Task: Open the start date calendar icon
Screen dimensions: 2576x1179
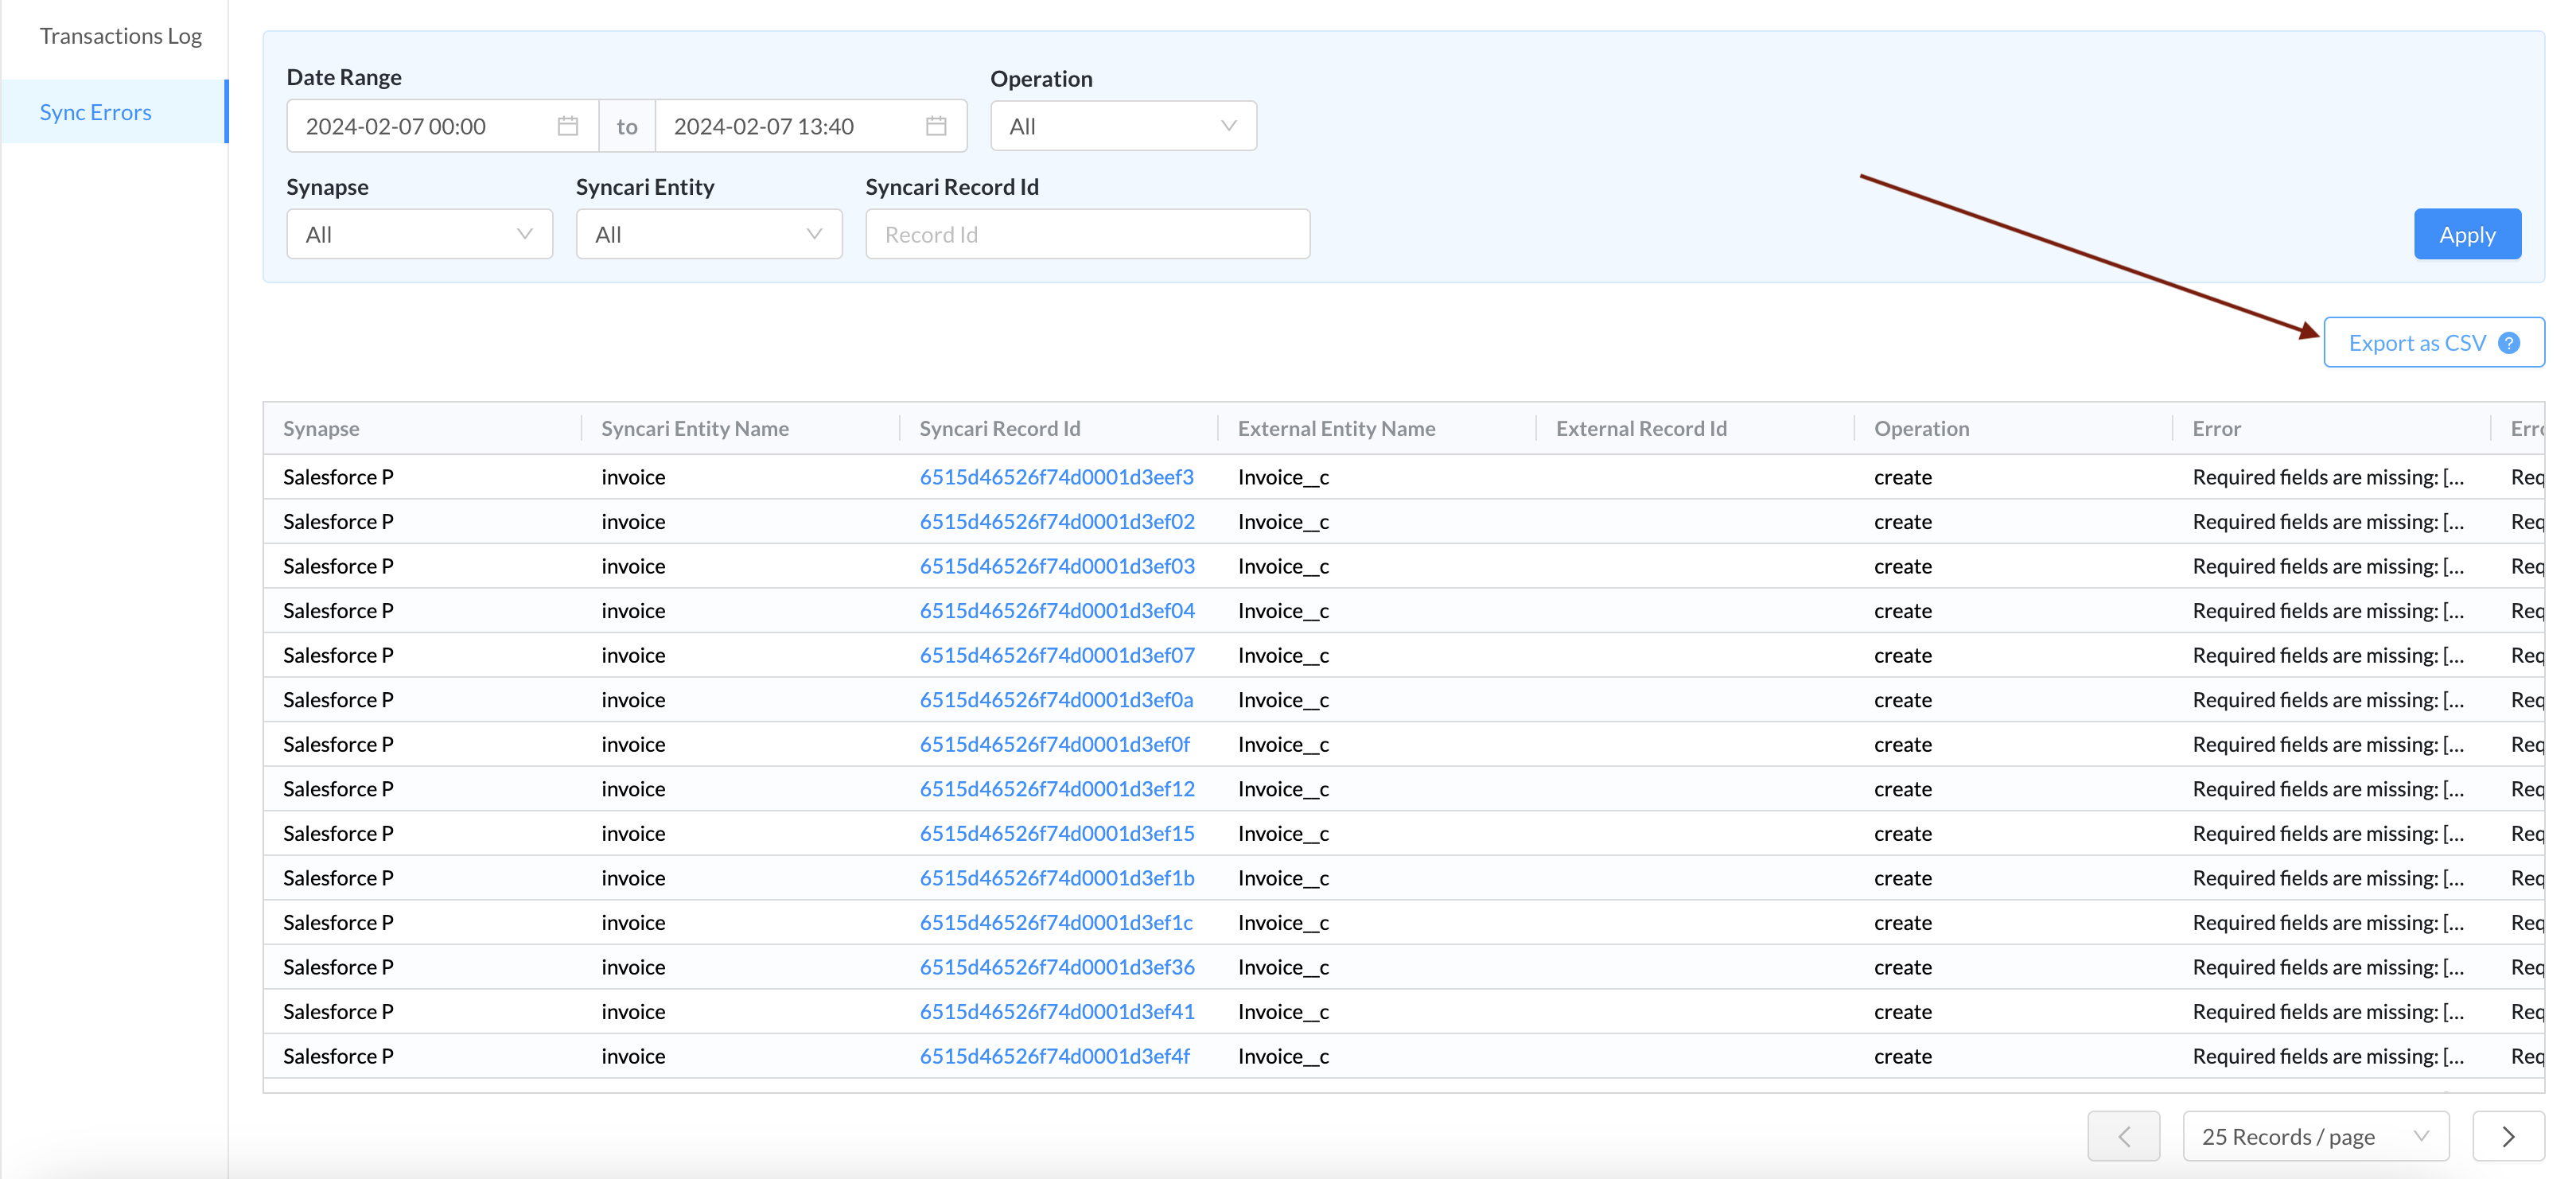Action: [568, 126]
